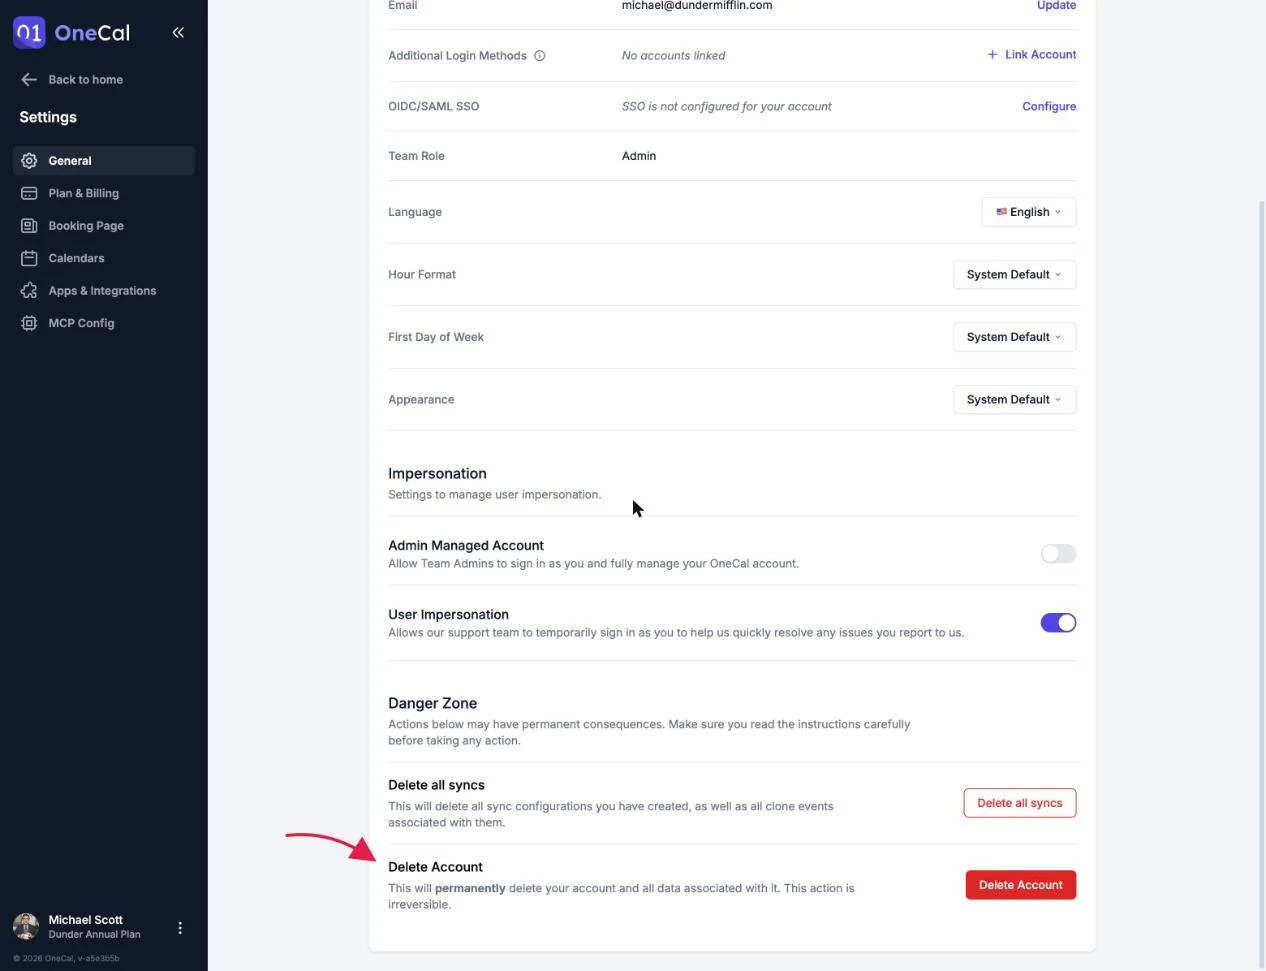Expand the Hour Format dropdown
Screen dimensions: 1266x971
1014,275
